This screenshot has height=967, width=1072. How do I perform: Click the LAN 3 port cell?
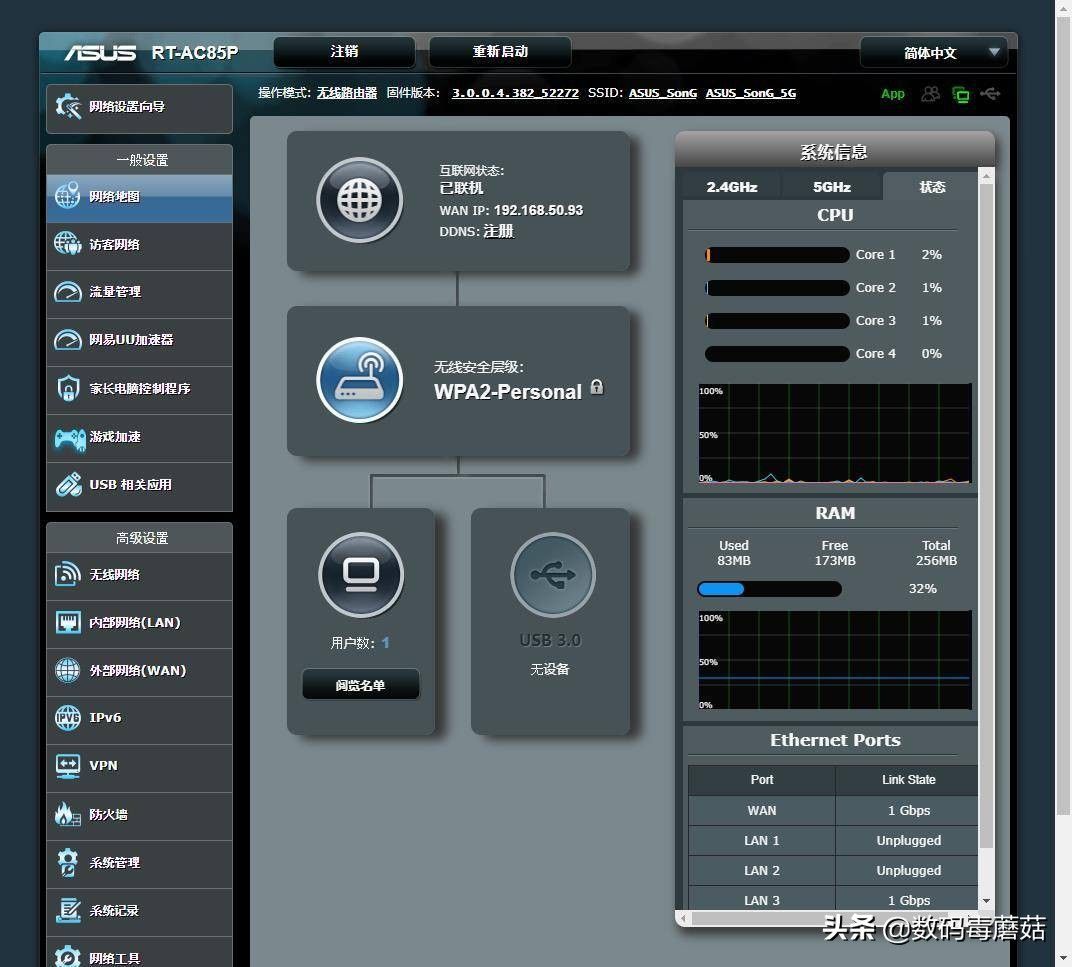tap(762, 901)
